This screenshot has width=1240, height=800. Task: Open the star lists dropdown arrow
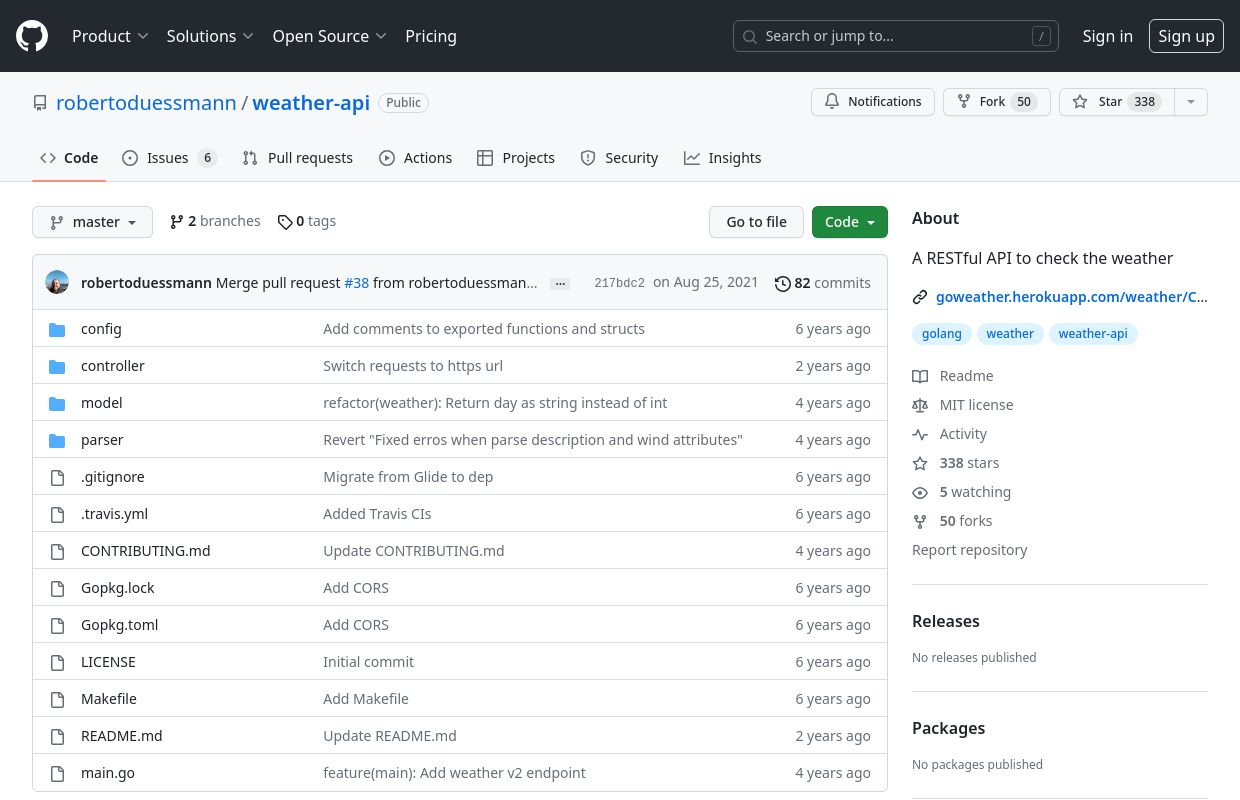1190,102
